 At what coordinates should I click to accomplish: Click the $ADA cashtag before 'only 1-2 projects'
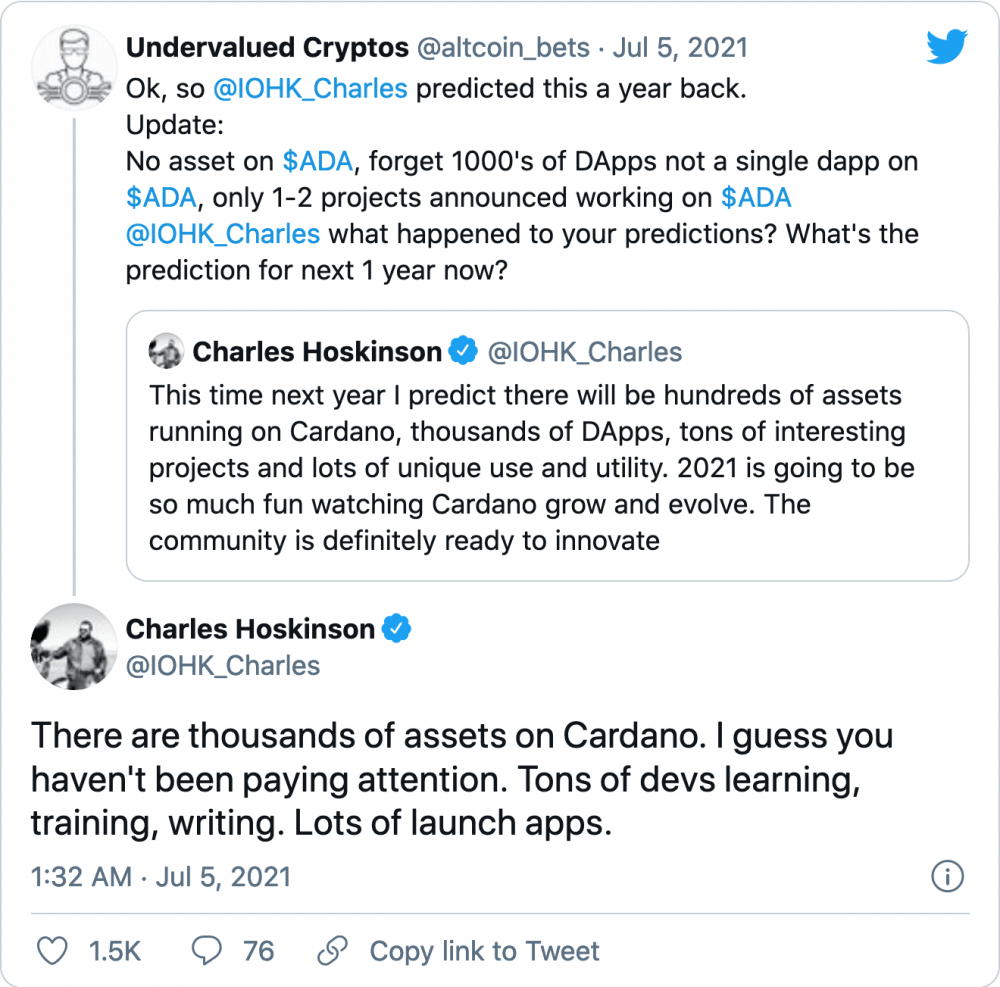pyautogui.click(x=161, y=198)
